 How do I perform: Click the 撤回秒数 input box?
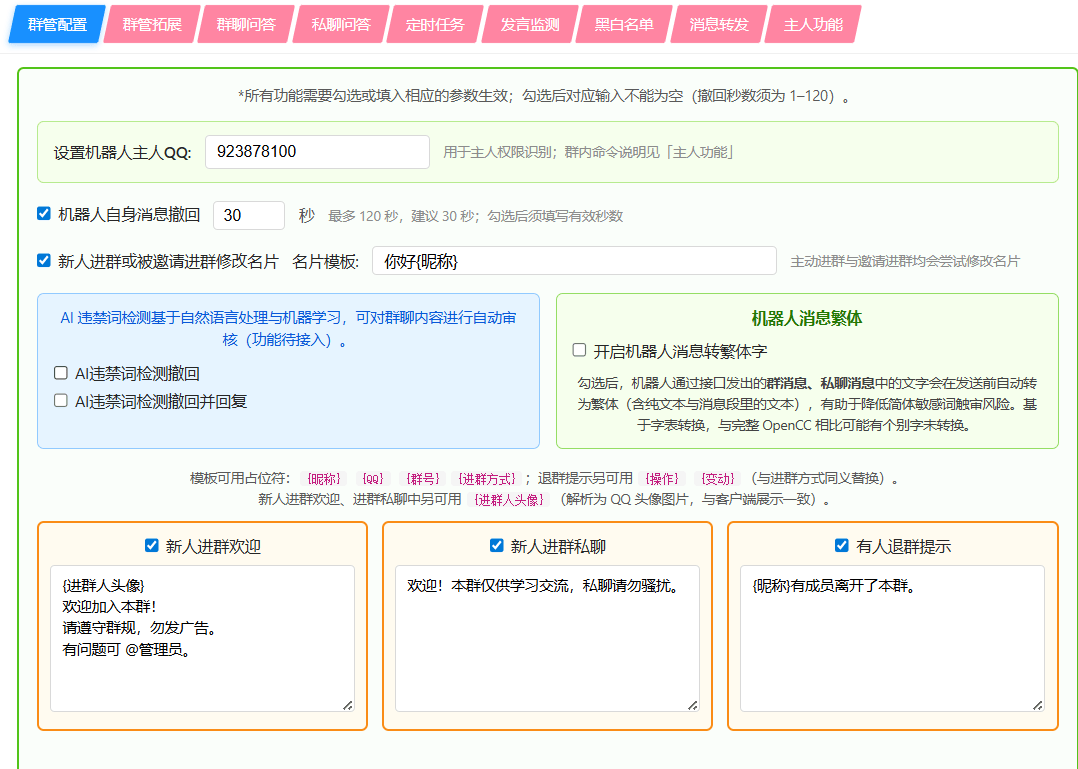click(x=248, y=213)
